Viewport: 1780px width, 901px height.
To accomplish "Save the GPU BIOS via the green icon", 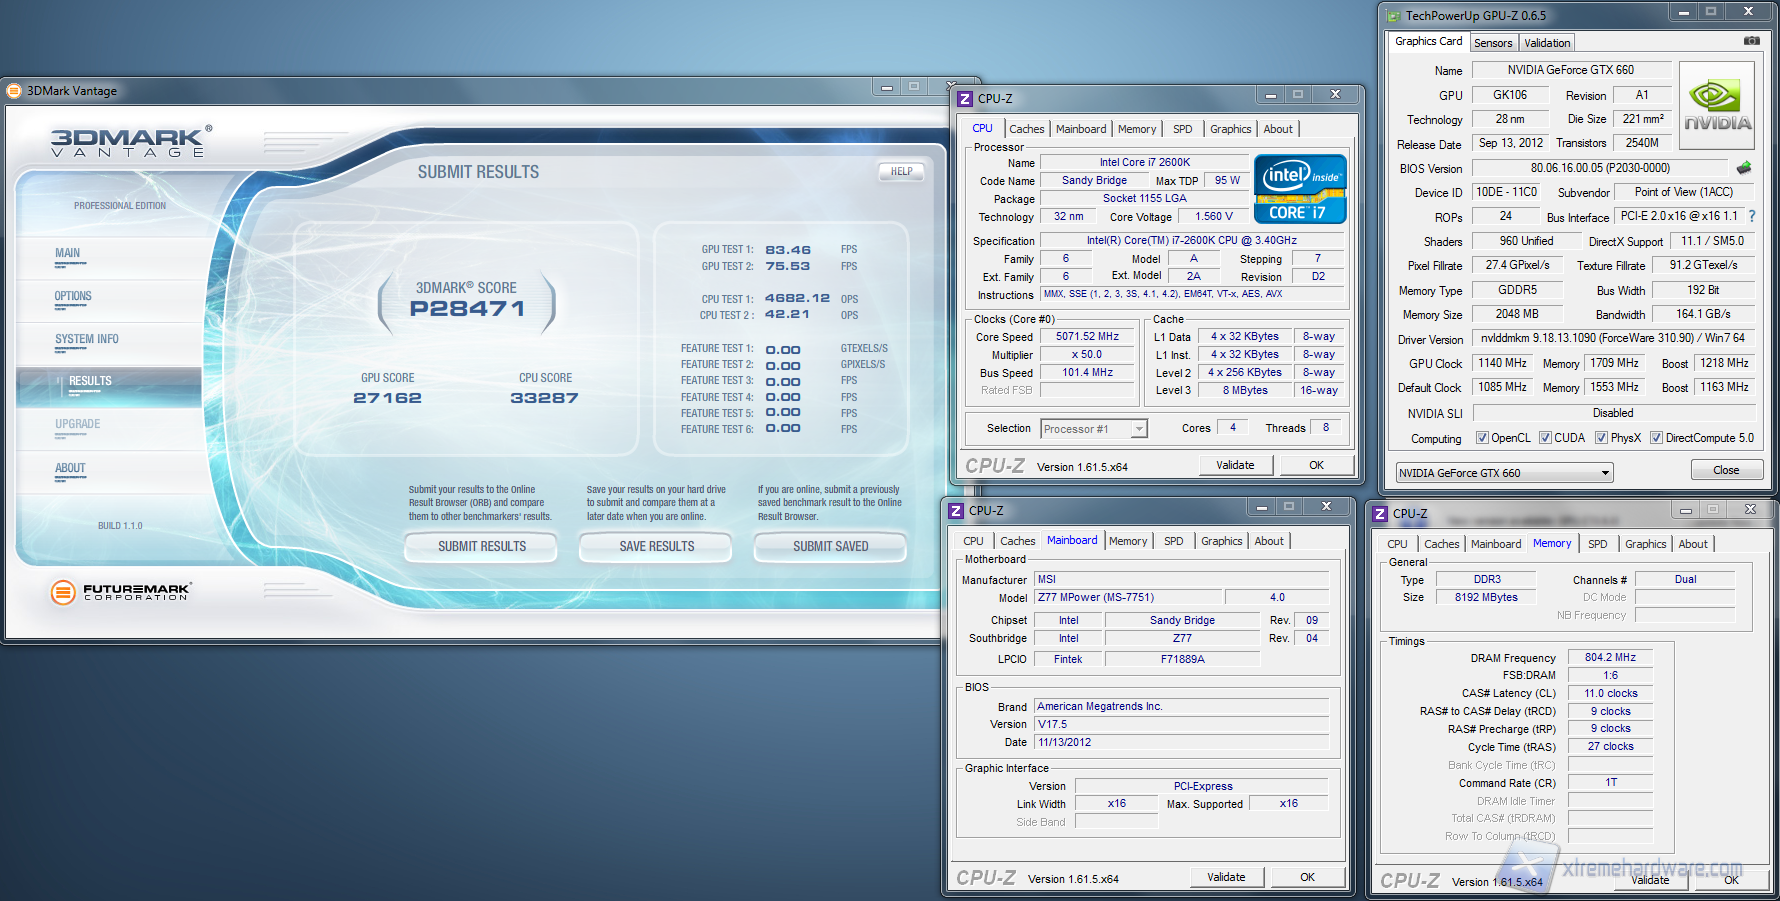I will 1744,167.
